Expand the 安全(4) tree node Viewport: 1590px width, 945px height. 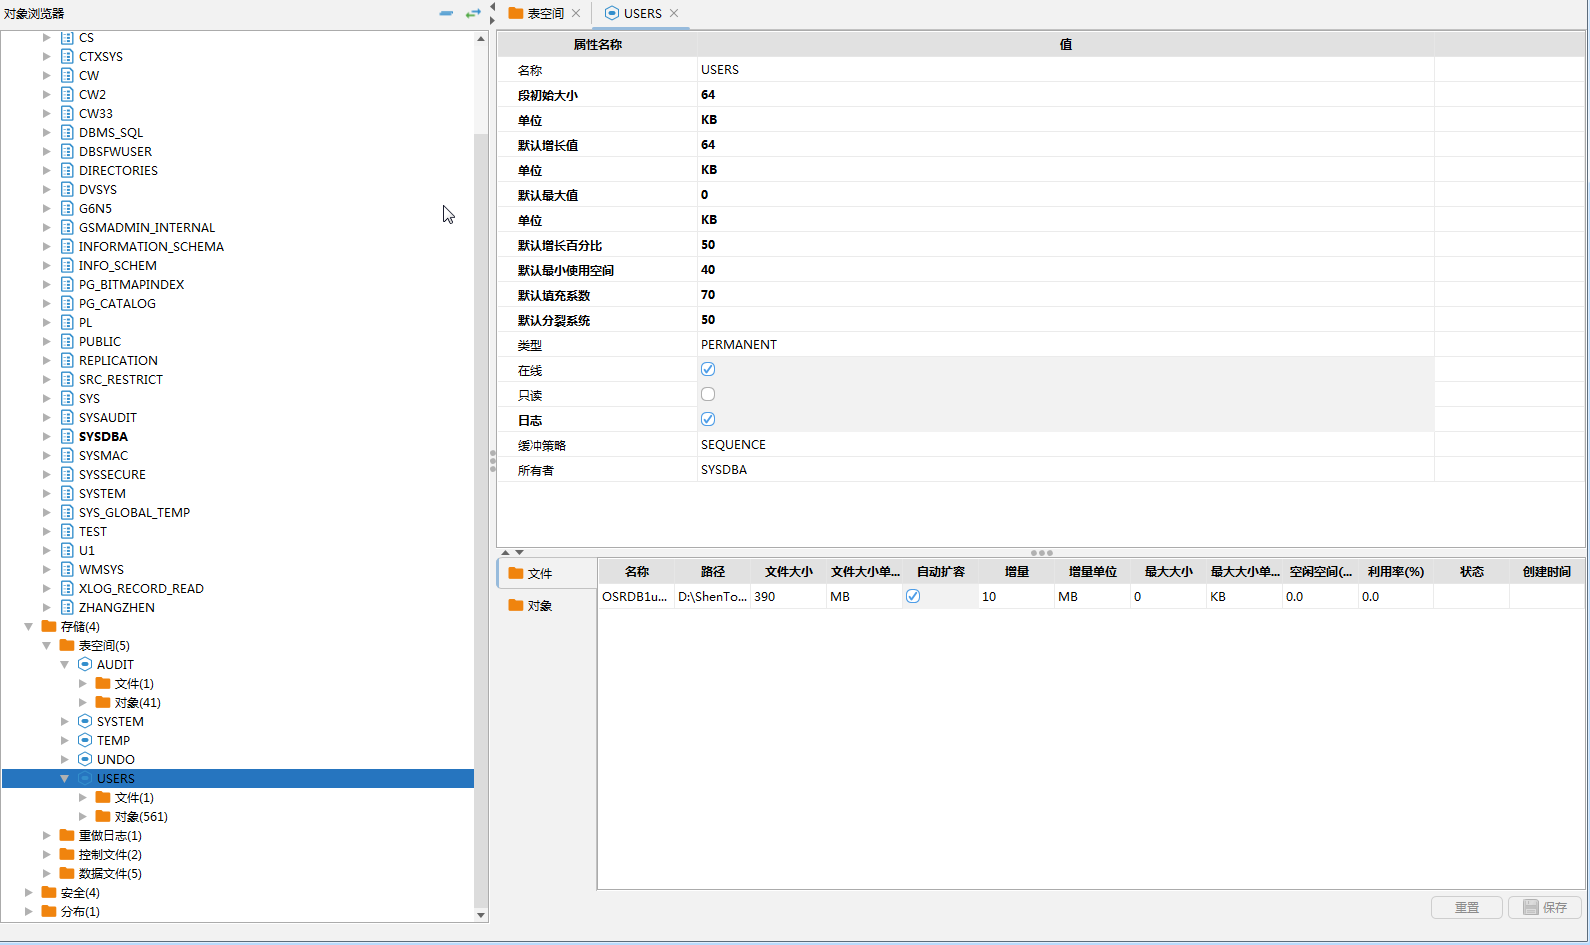coord(28,892)
